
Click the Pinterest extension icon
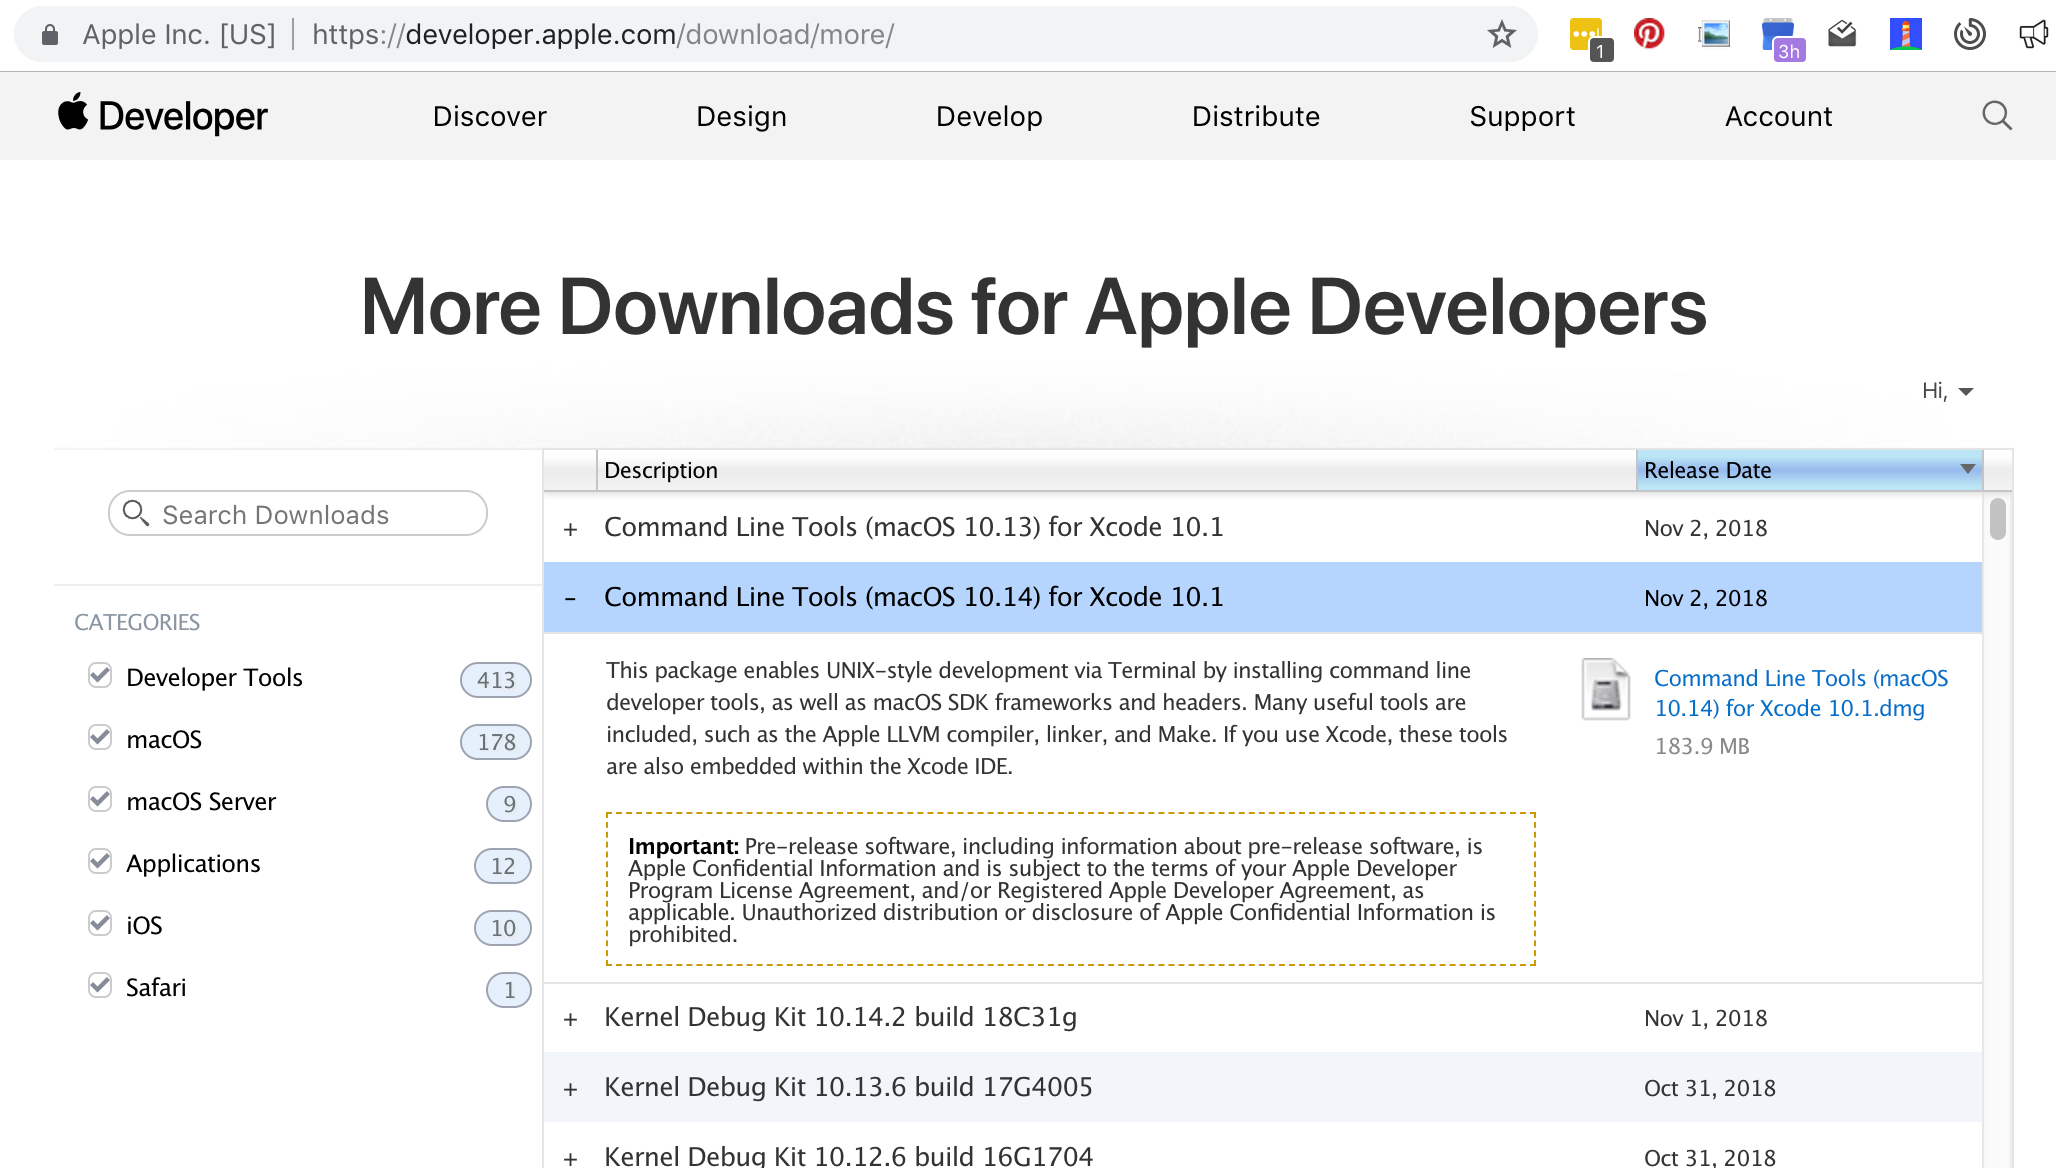(x=1649, y=35)
